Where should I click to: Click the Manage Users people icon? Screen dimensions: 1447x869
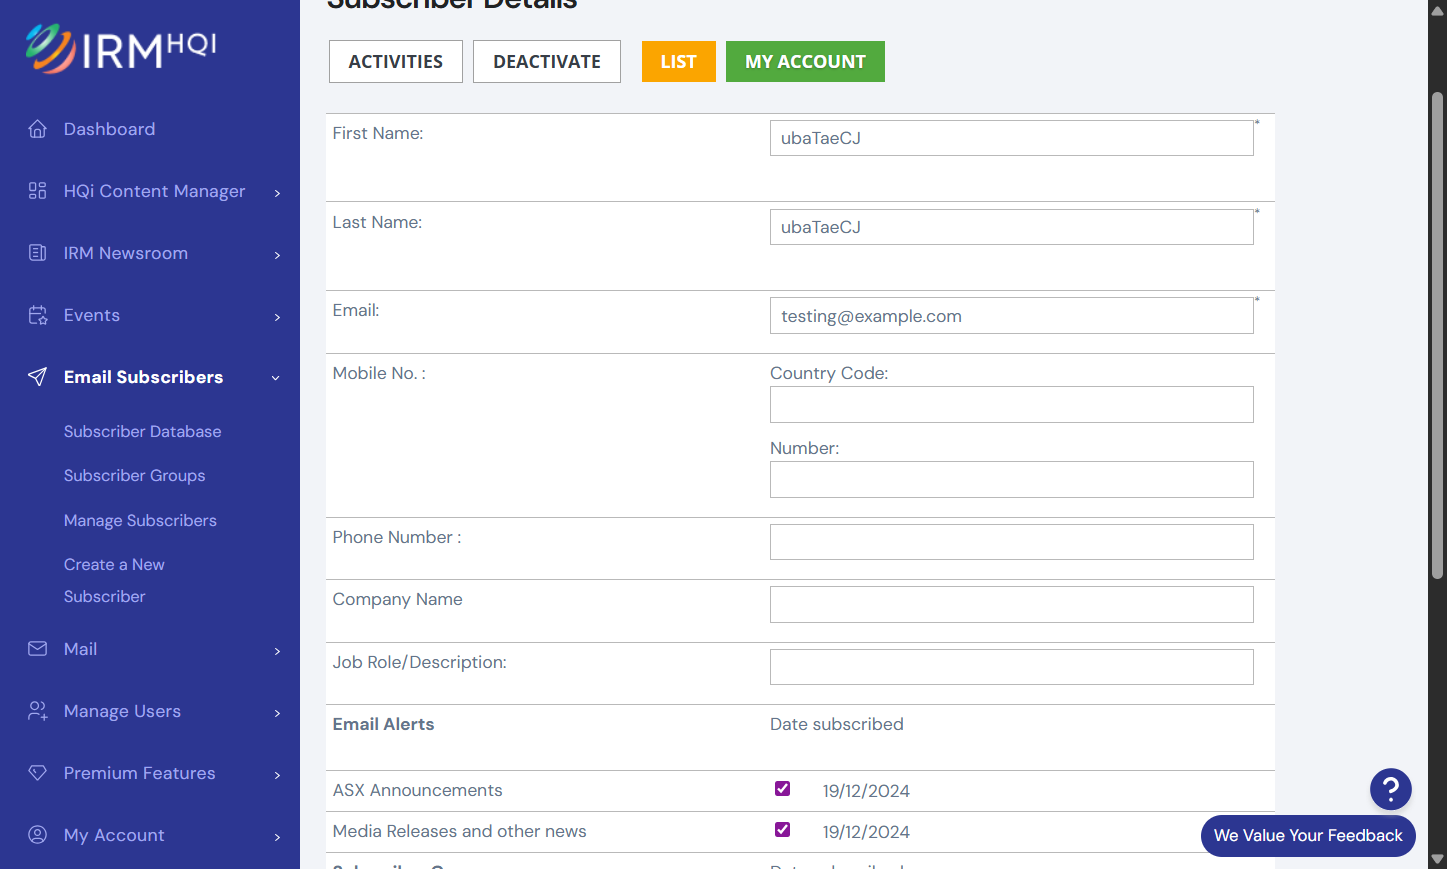click(38, 711)
